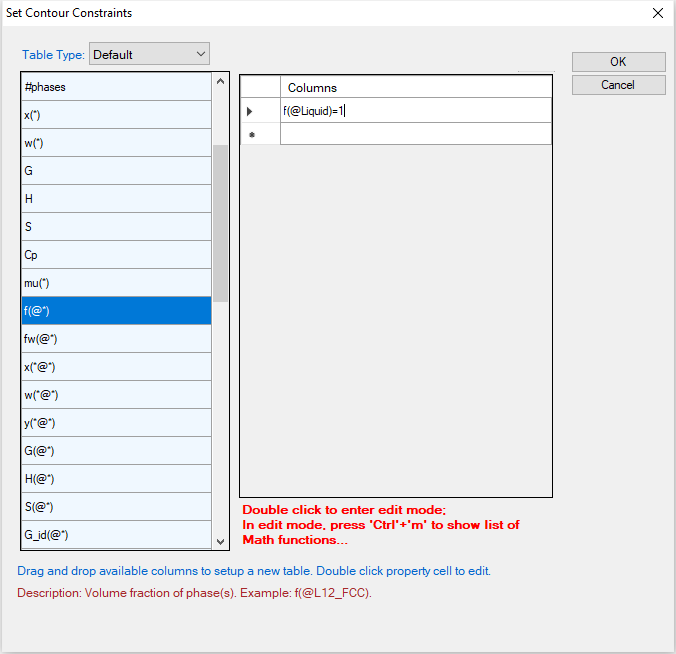Pick the S entropy item

click(x=116, y=227)
